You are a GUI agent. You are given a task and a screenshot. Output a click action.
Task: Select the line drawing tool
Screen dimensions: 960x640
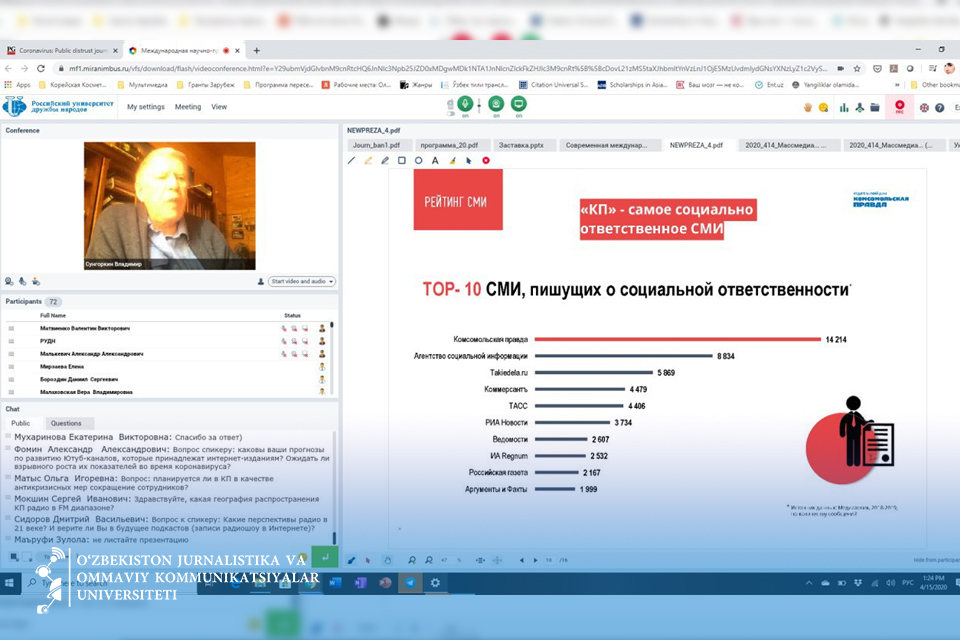351,160
